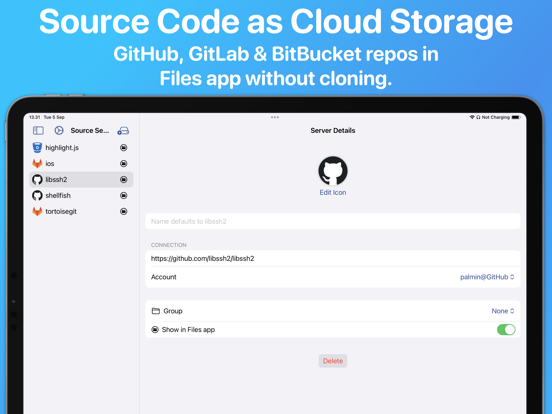This screenshot has height=414, width=552.
Task: Select the ios repository
Action: point(81,164)
